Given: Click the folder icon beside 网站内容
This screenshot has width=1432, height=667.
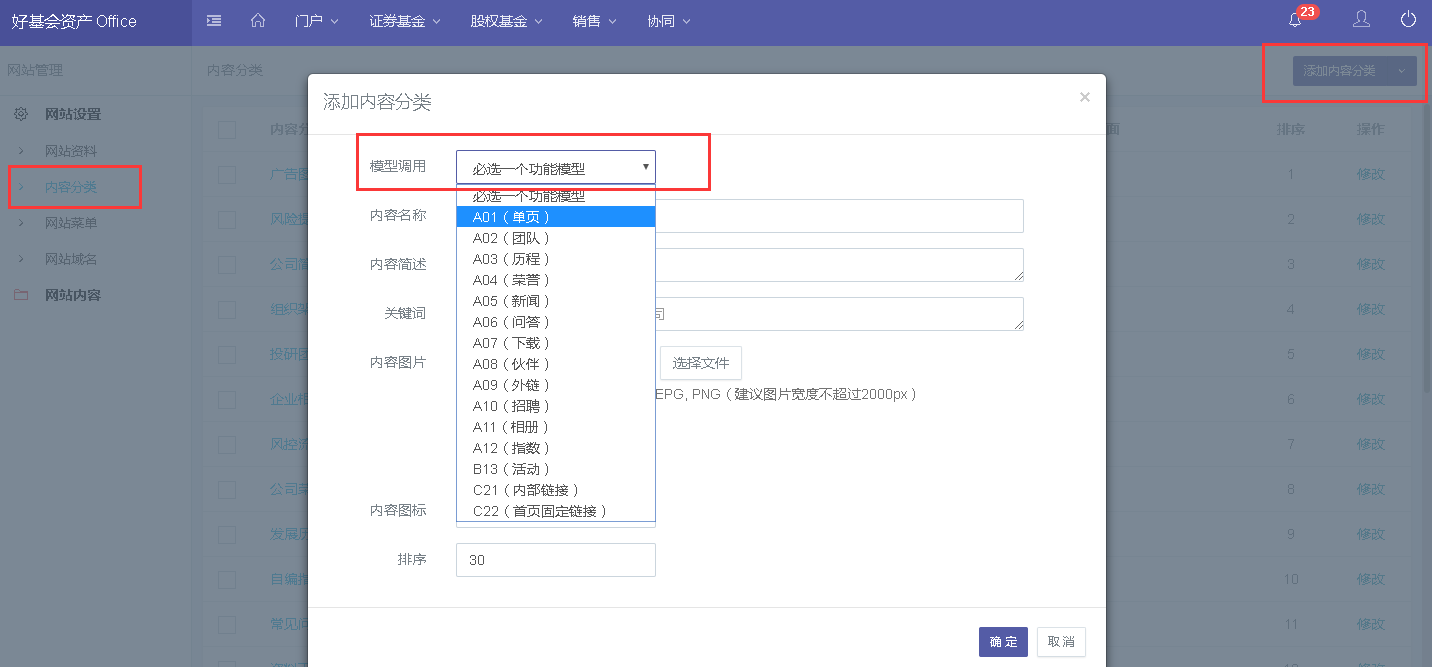Looking at the screenshot, I should tap(21, 294).
